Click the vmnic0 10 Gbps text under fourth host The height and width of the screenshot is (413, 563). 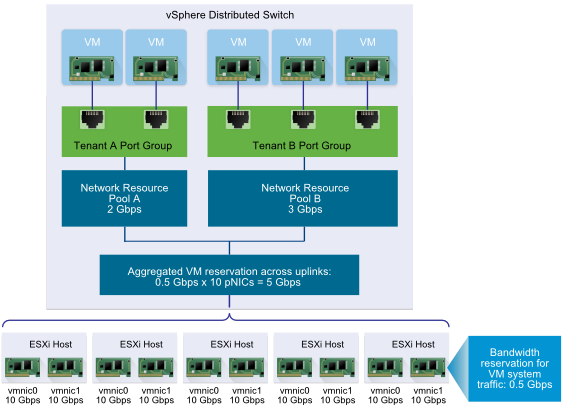(x=294, y=395)
